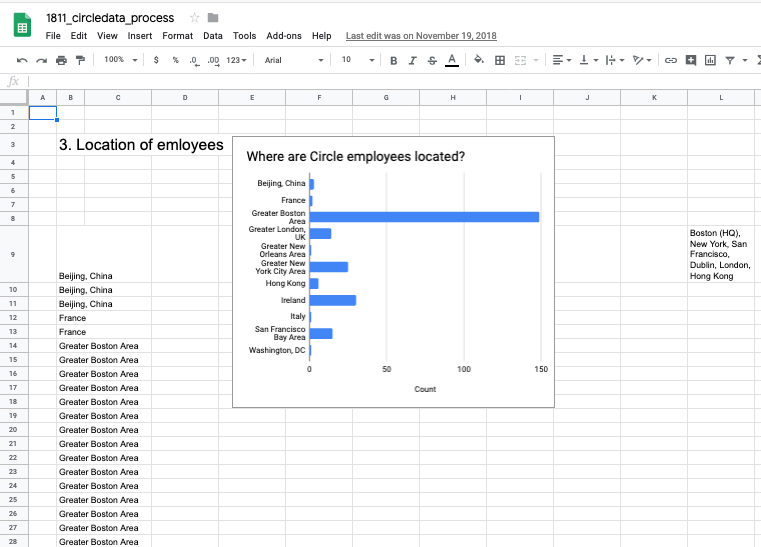Click the Google Sheets home icon

[x=22, y=25]
